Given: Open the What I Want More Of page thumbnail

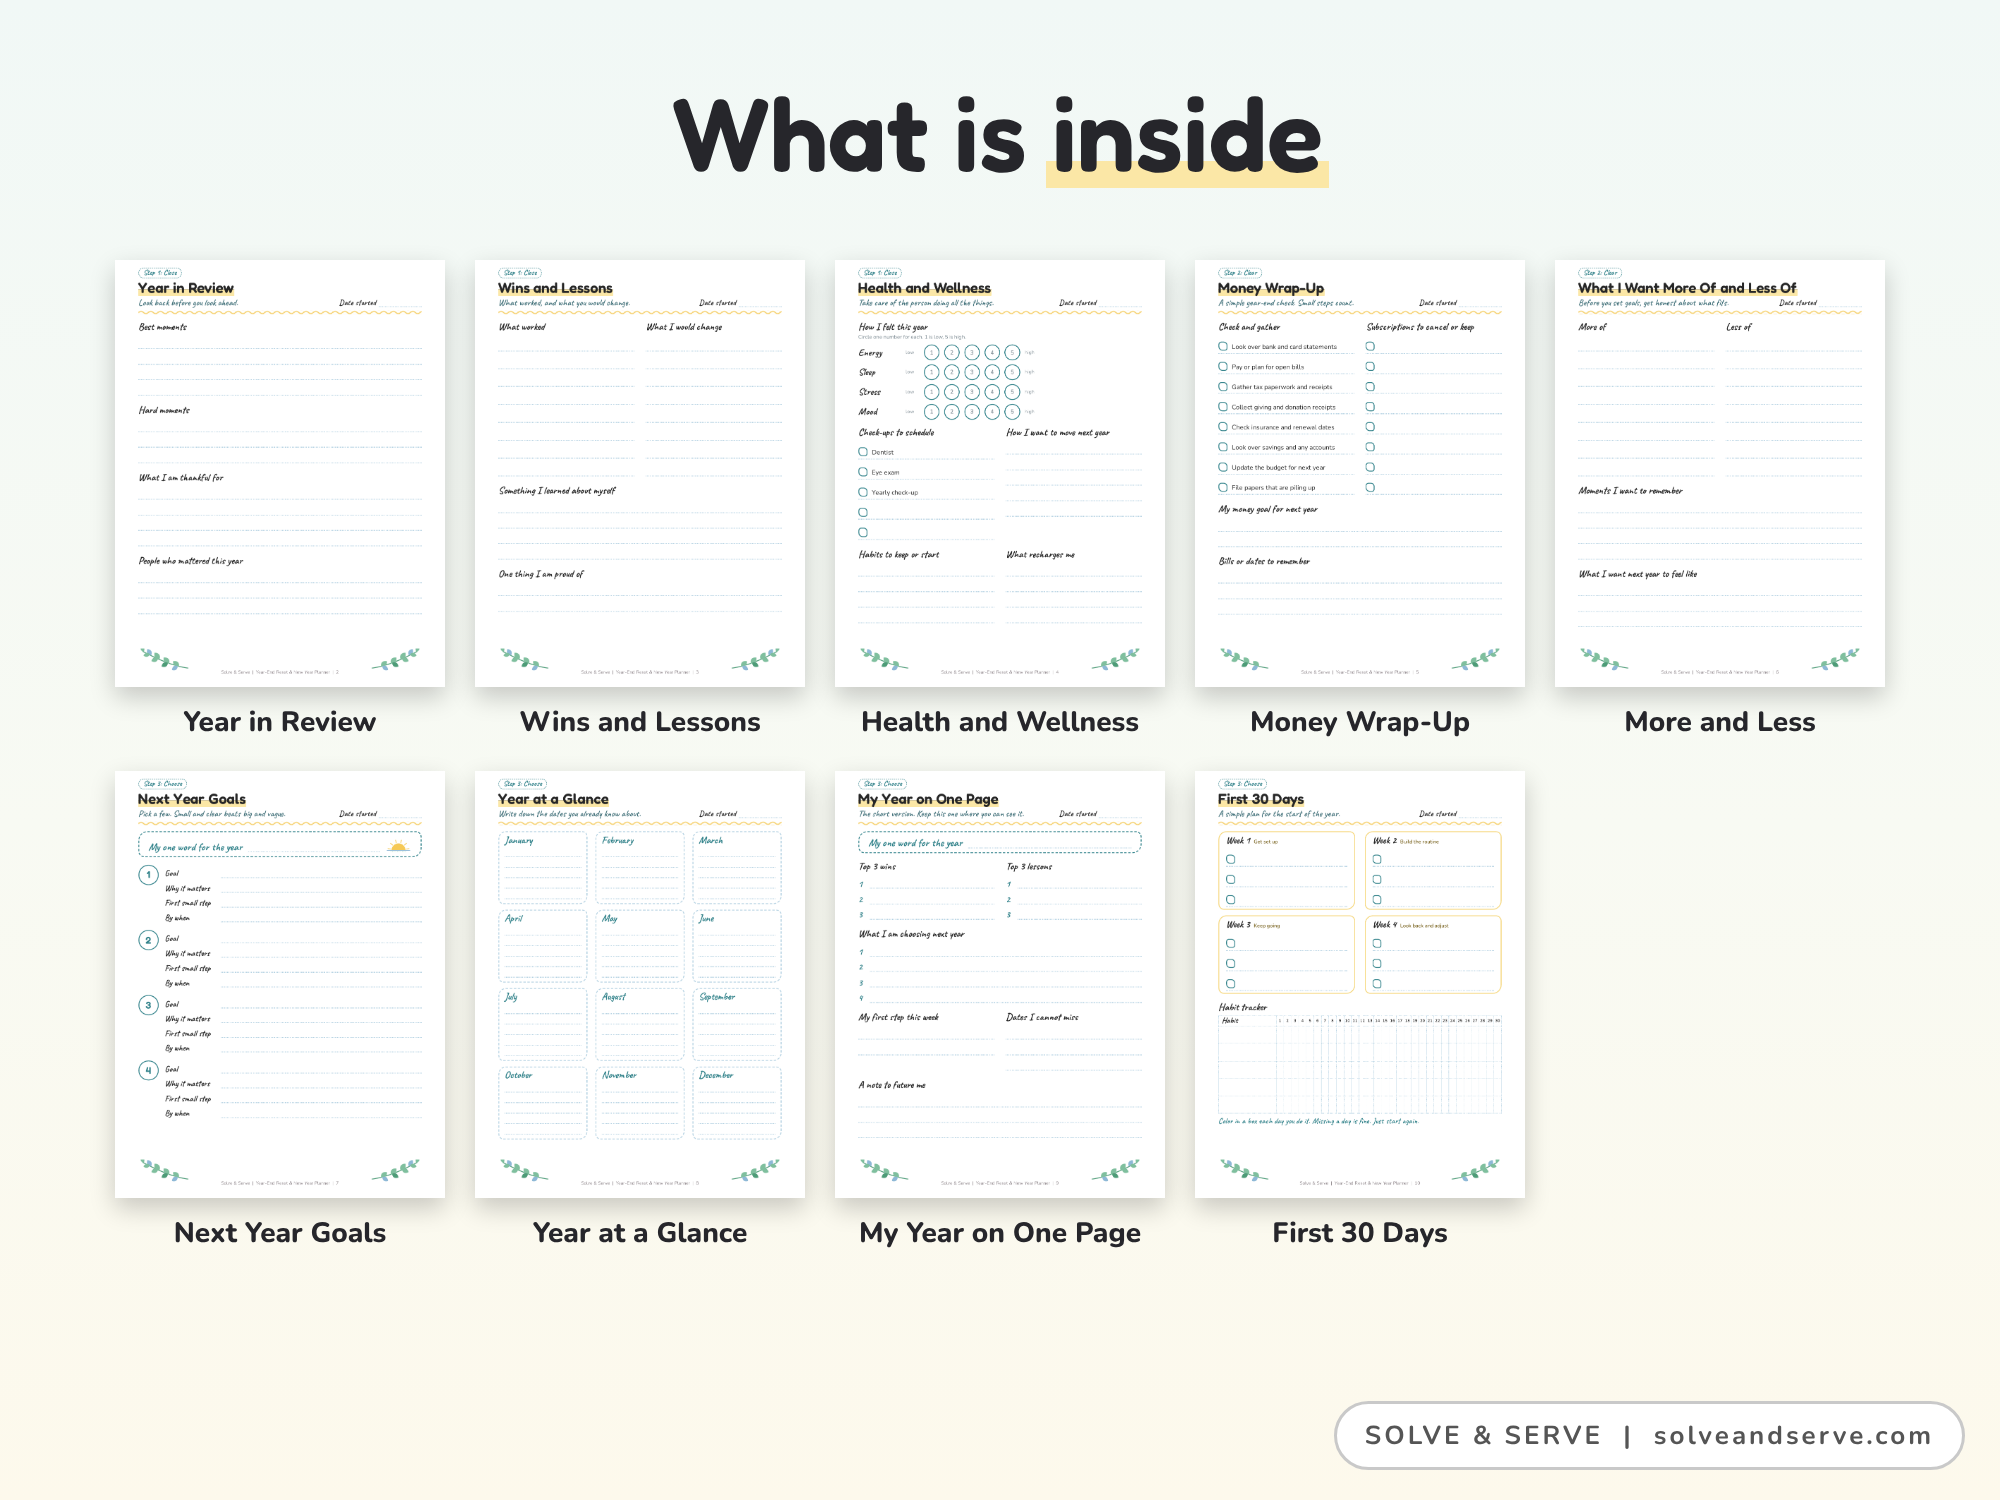Looking at the screenshot, I should pos(1720,473).
